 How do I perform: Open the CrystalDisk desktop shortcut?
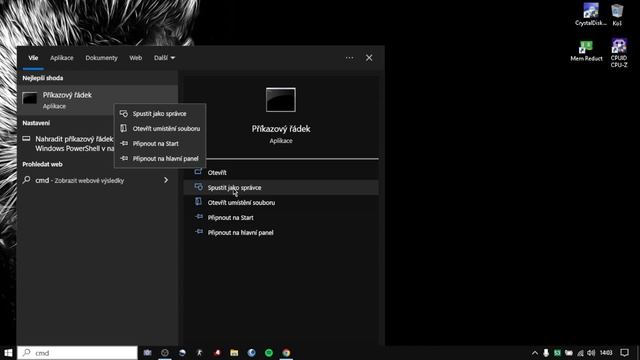click(591, 15)
